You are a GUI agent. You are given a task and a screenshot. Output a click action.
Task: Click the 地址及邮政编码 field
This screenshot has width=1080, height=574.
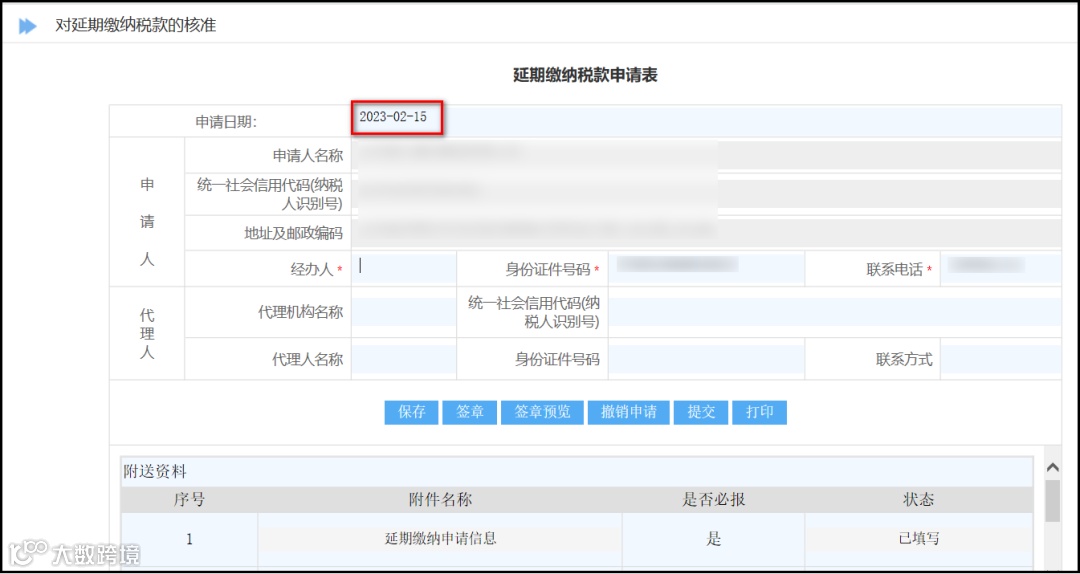(x=707, y=233)
